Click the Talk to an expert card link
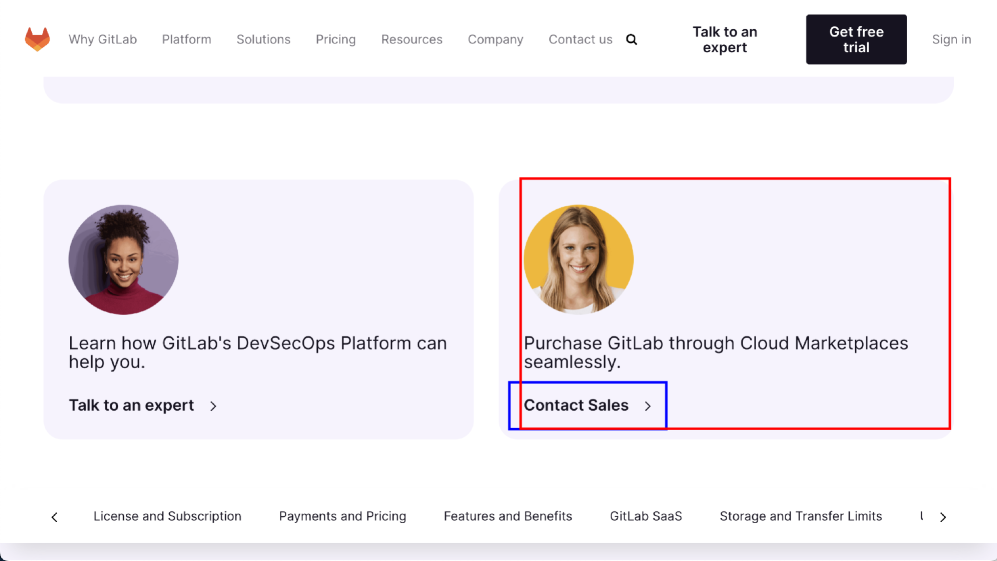 pyautogui.click(x=131, y=405)
